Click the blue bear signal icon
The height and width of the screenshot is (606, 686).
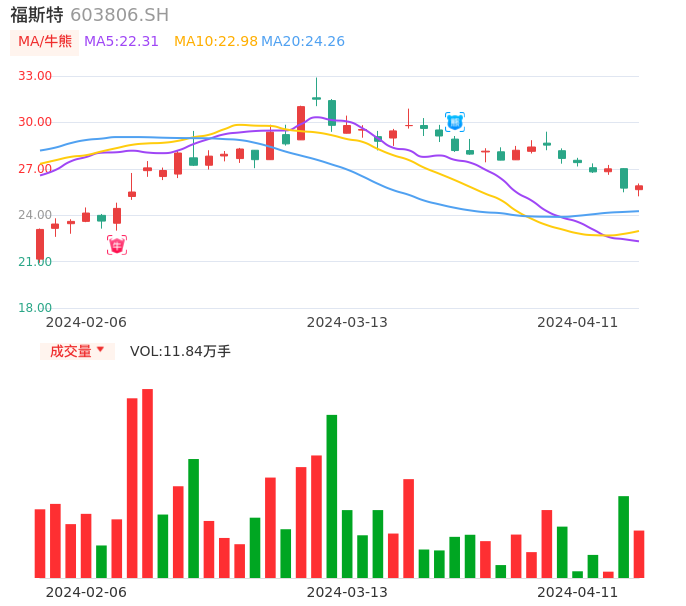click(x=455, y=122)
